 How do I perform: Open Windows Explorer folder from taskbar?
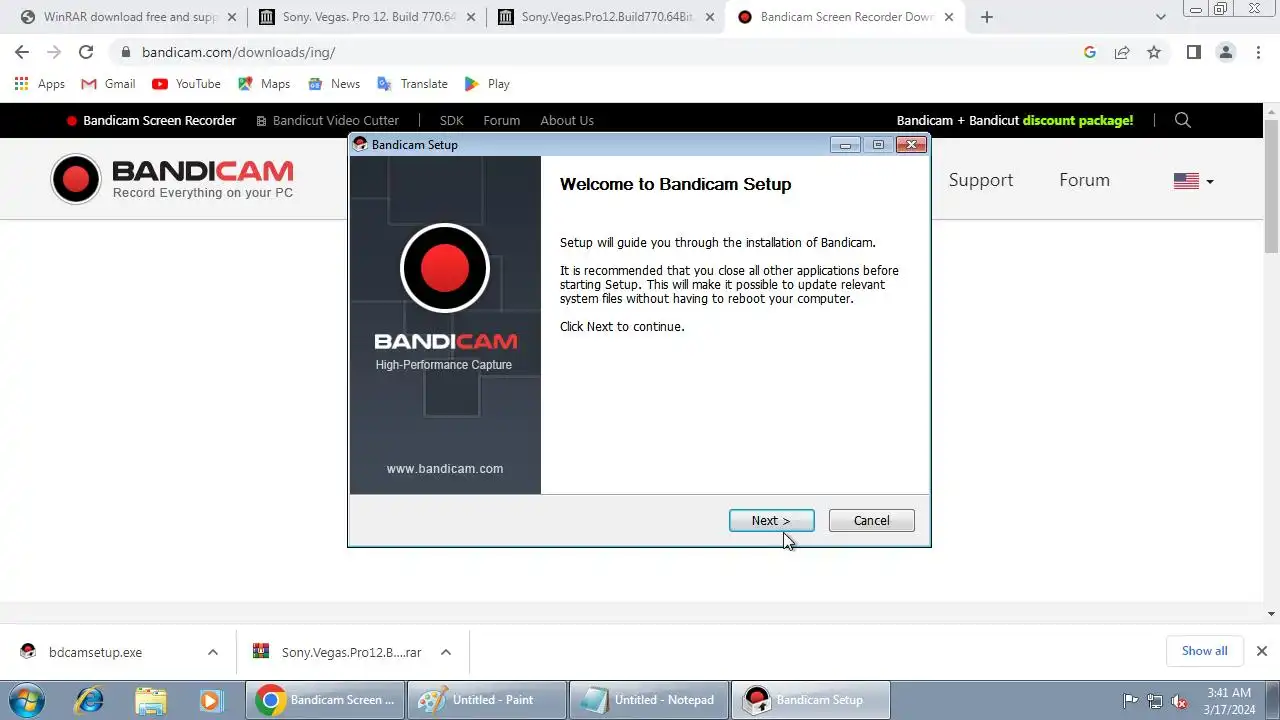pos(150,700)
